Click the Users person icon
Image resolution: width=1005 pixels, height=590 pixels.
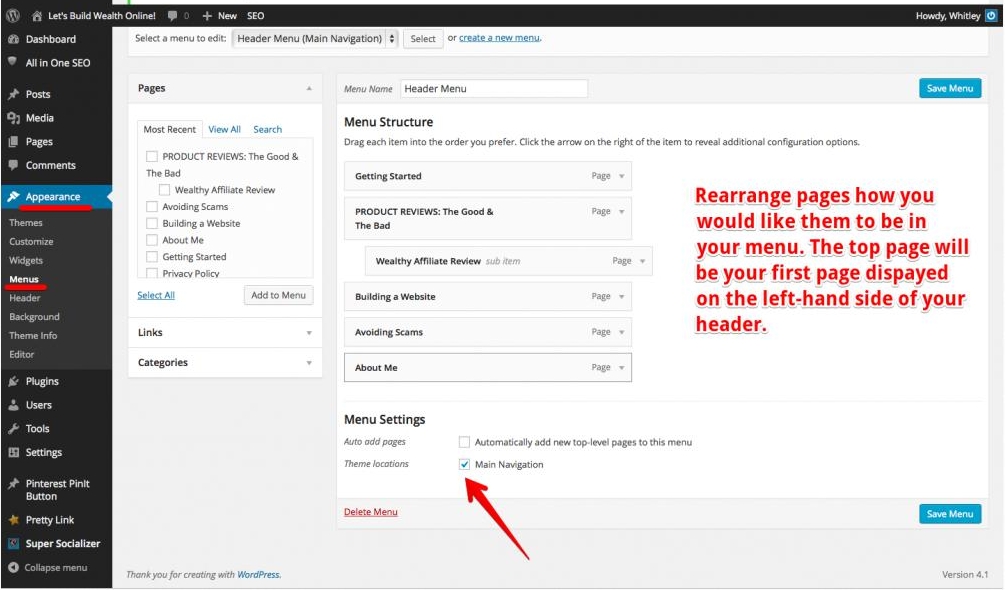[13, 405]
